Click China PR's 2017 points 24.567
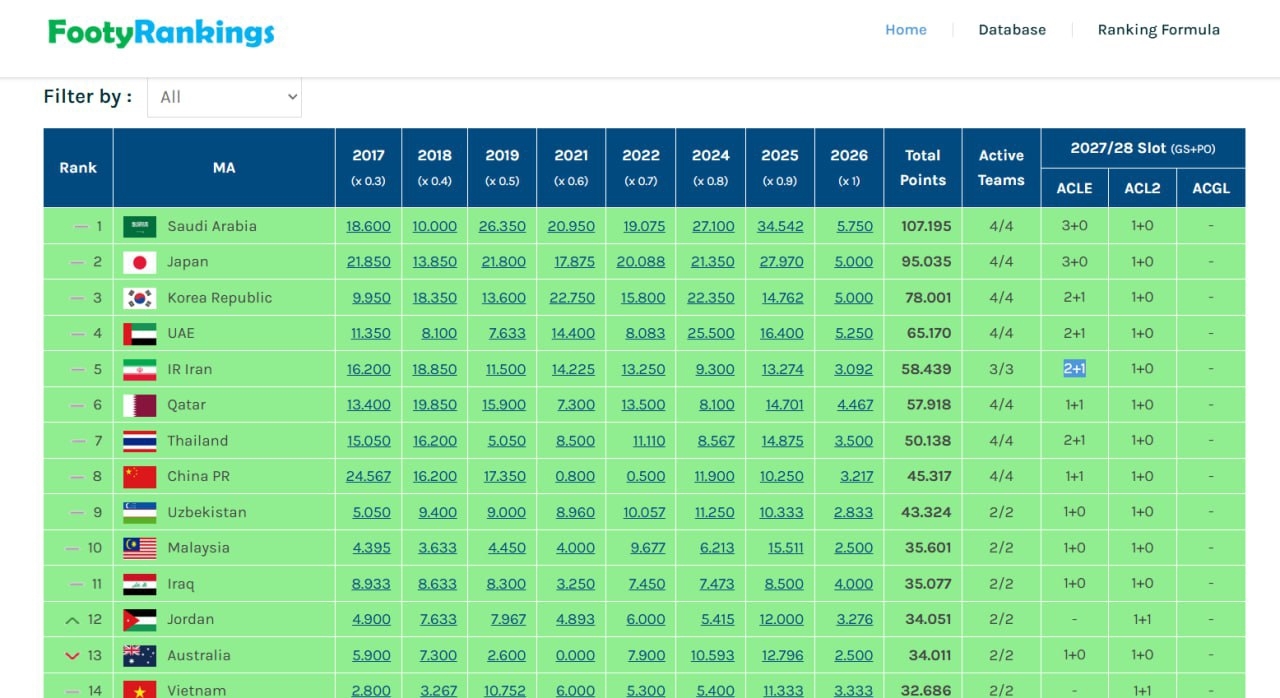This screenshot has width=1280, height=698. coord(368,477)
